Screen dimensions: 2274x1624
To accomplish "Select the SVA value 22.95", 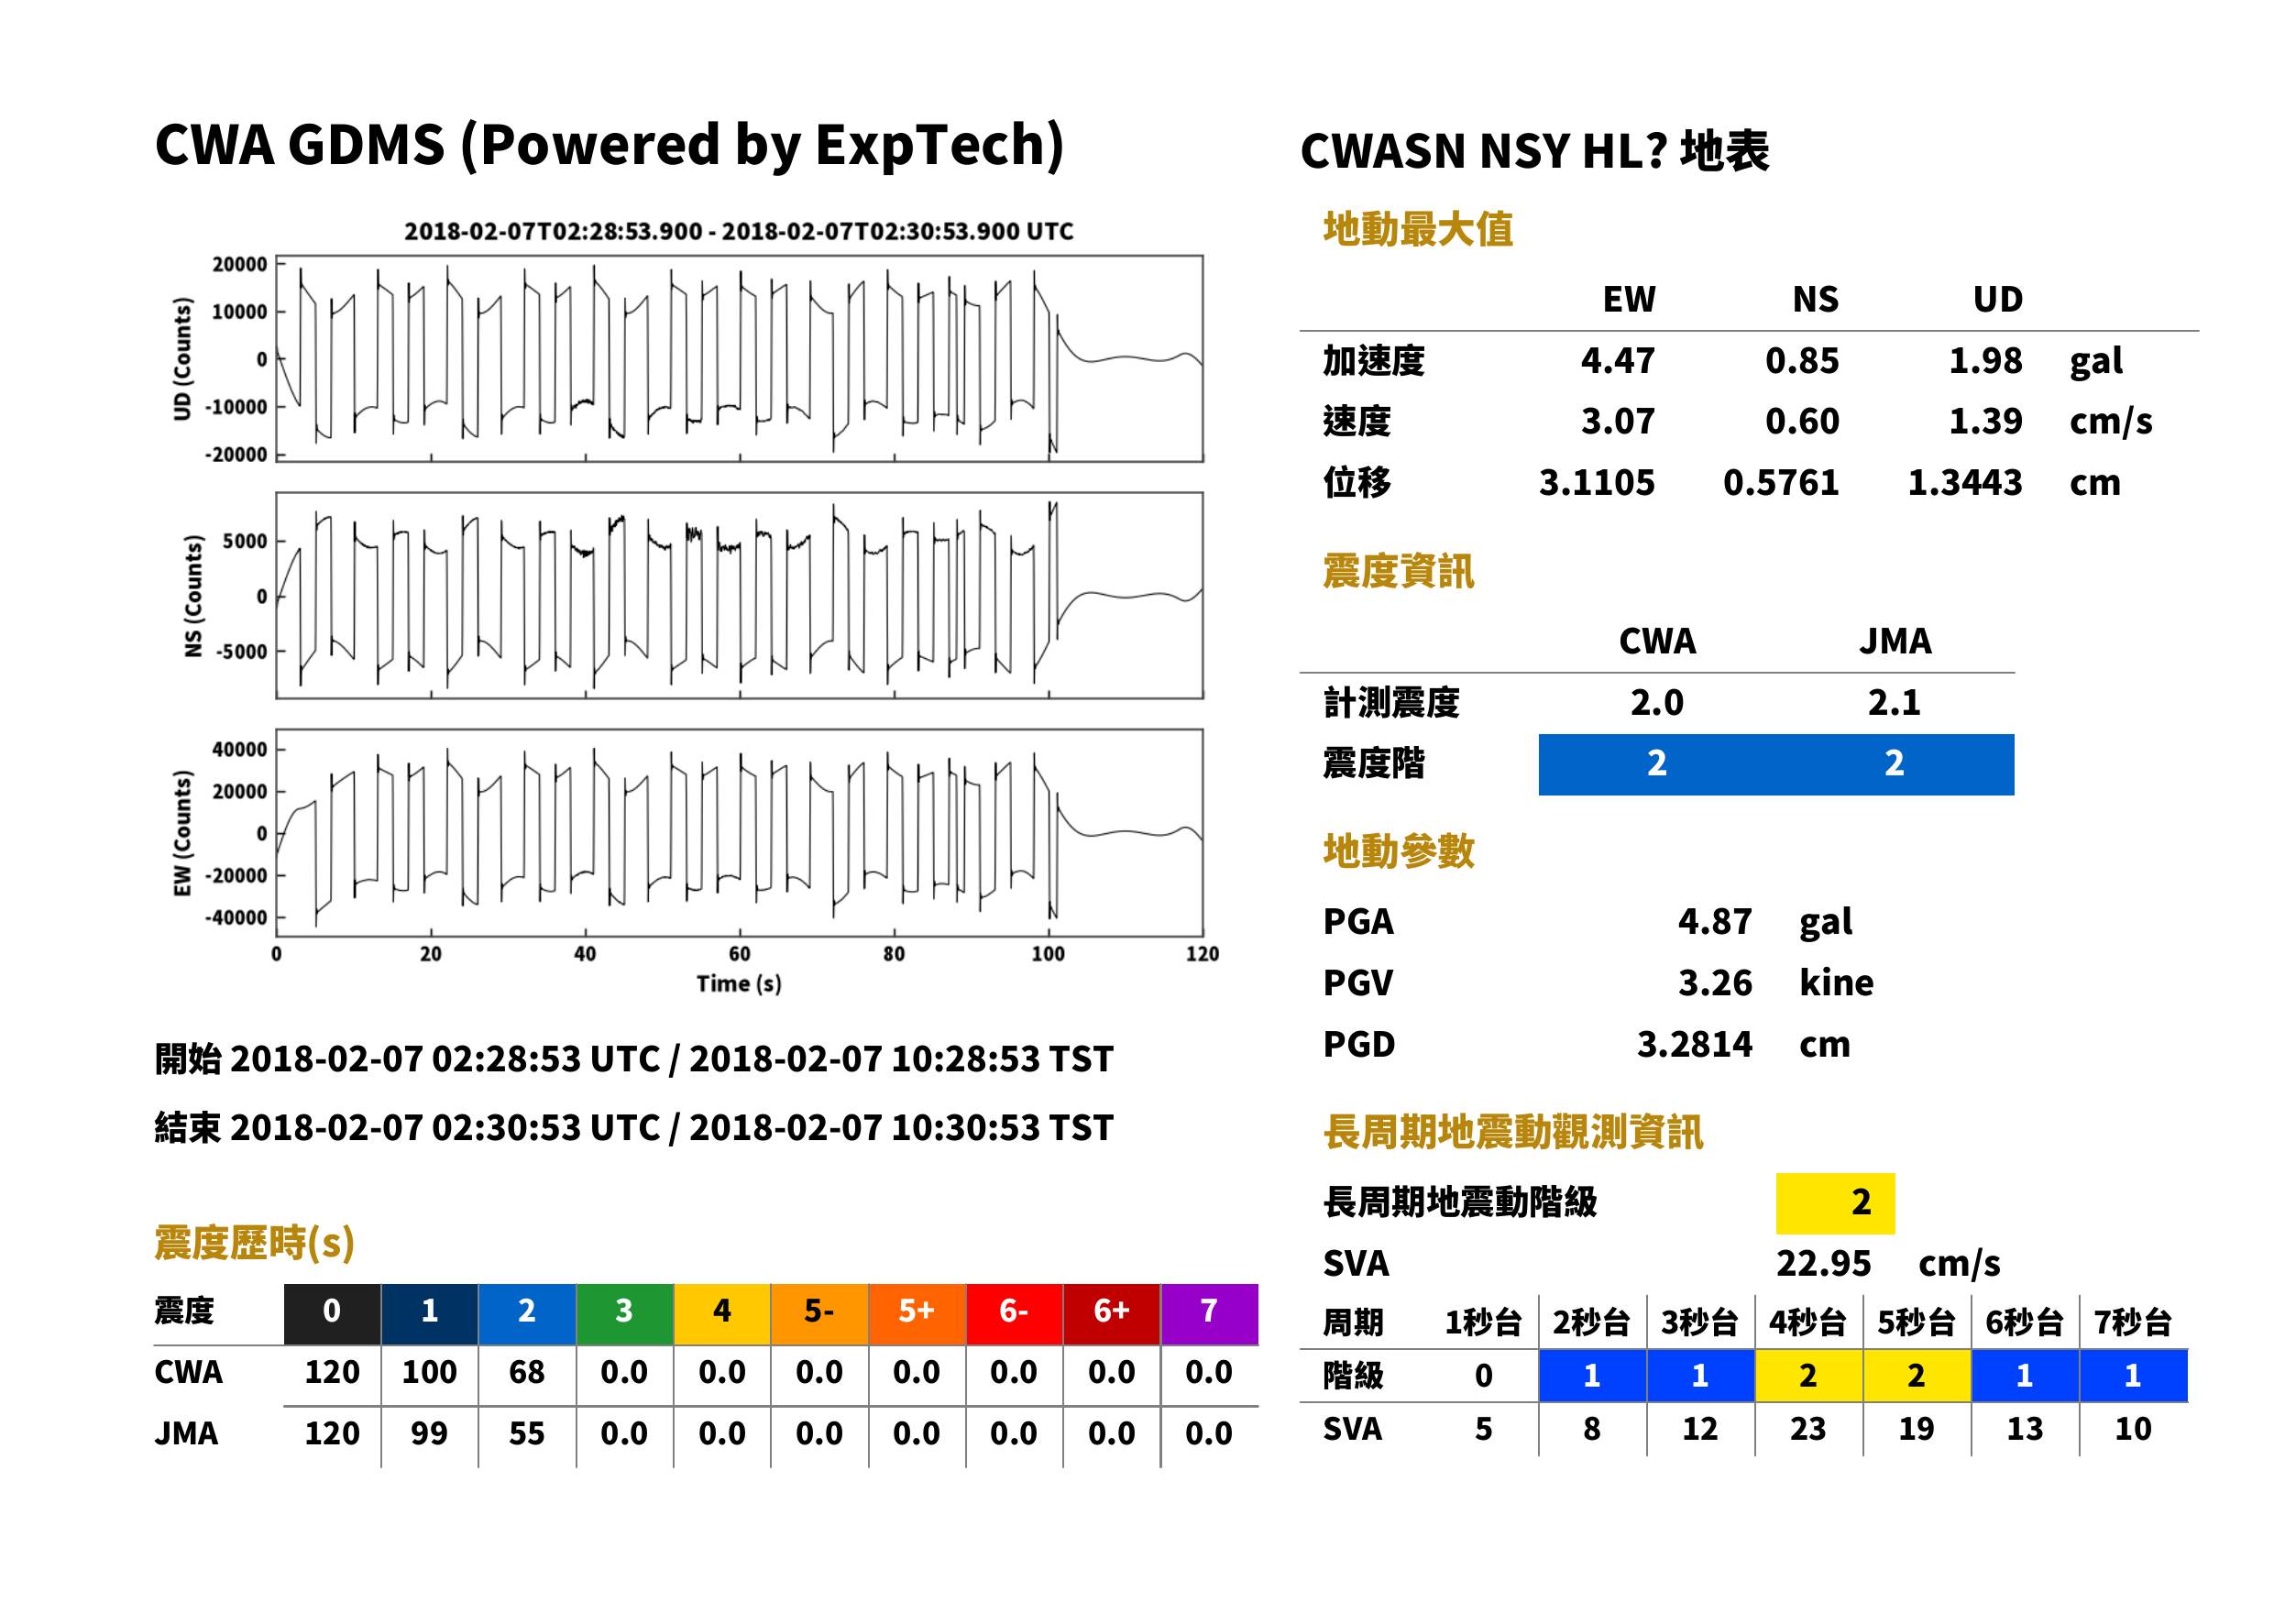I will click(1823, 1264).
